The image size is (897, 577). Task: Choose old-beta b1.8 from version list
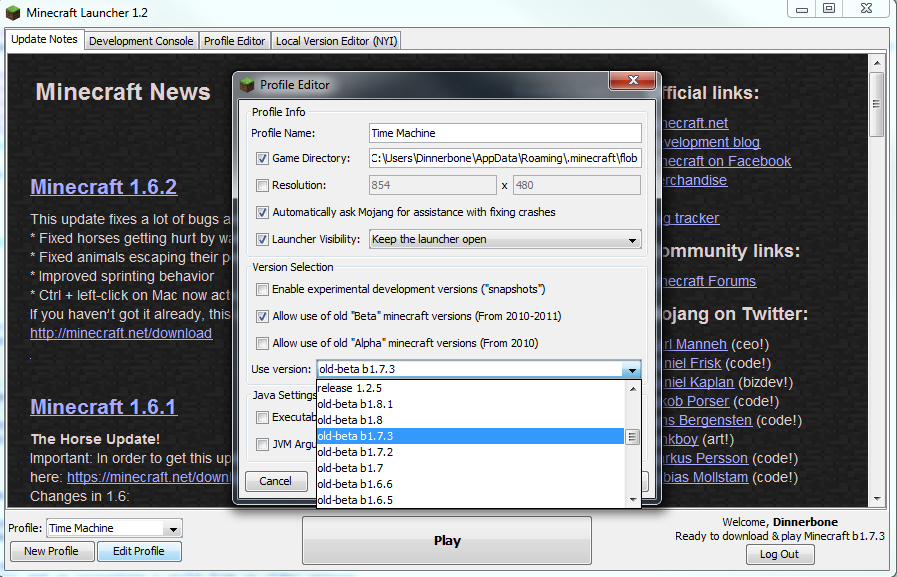point(470,420)
